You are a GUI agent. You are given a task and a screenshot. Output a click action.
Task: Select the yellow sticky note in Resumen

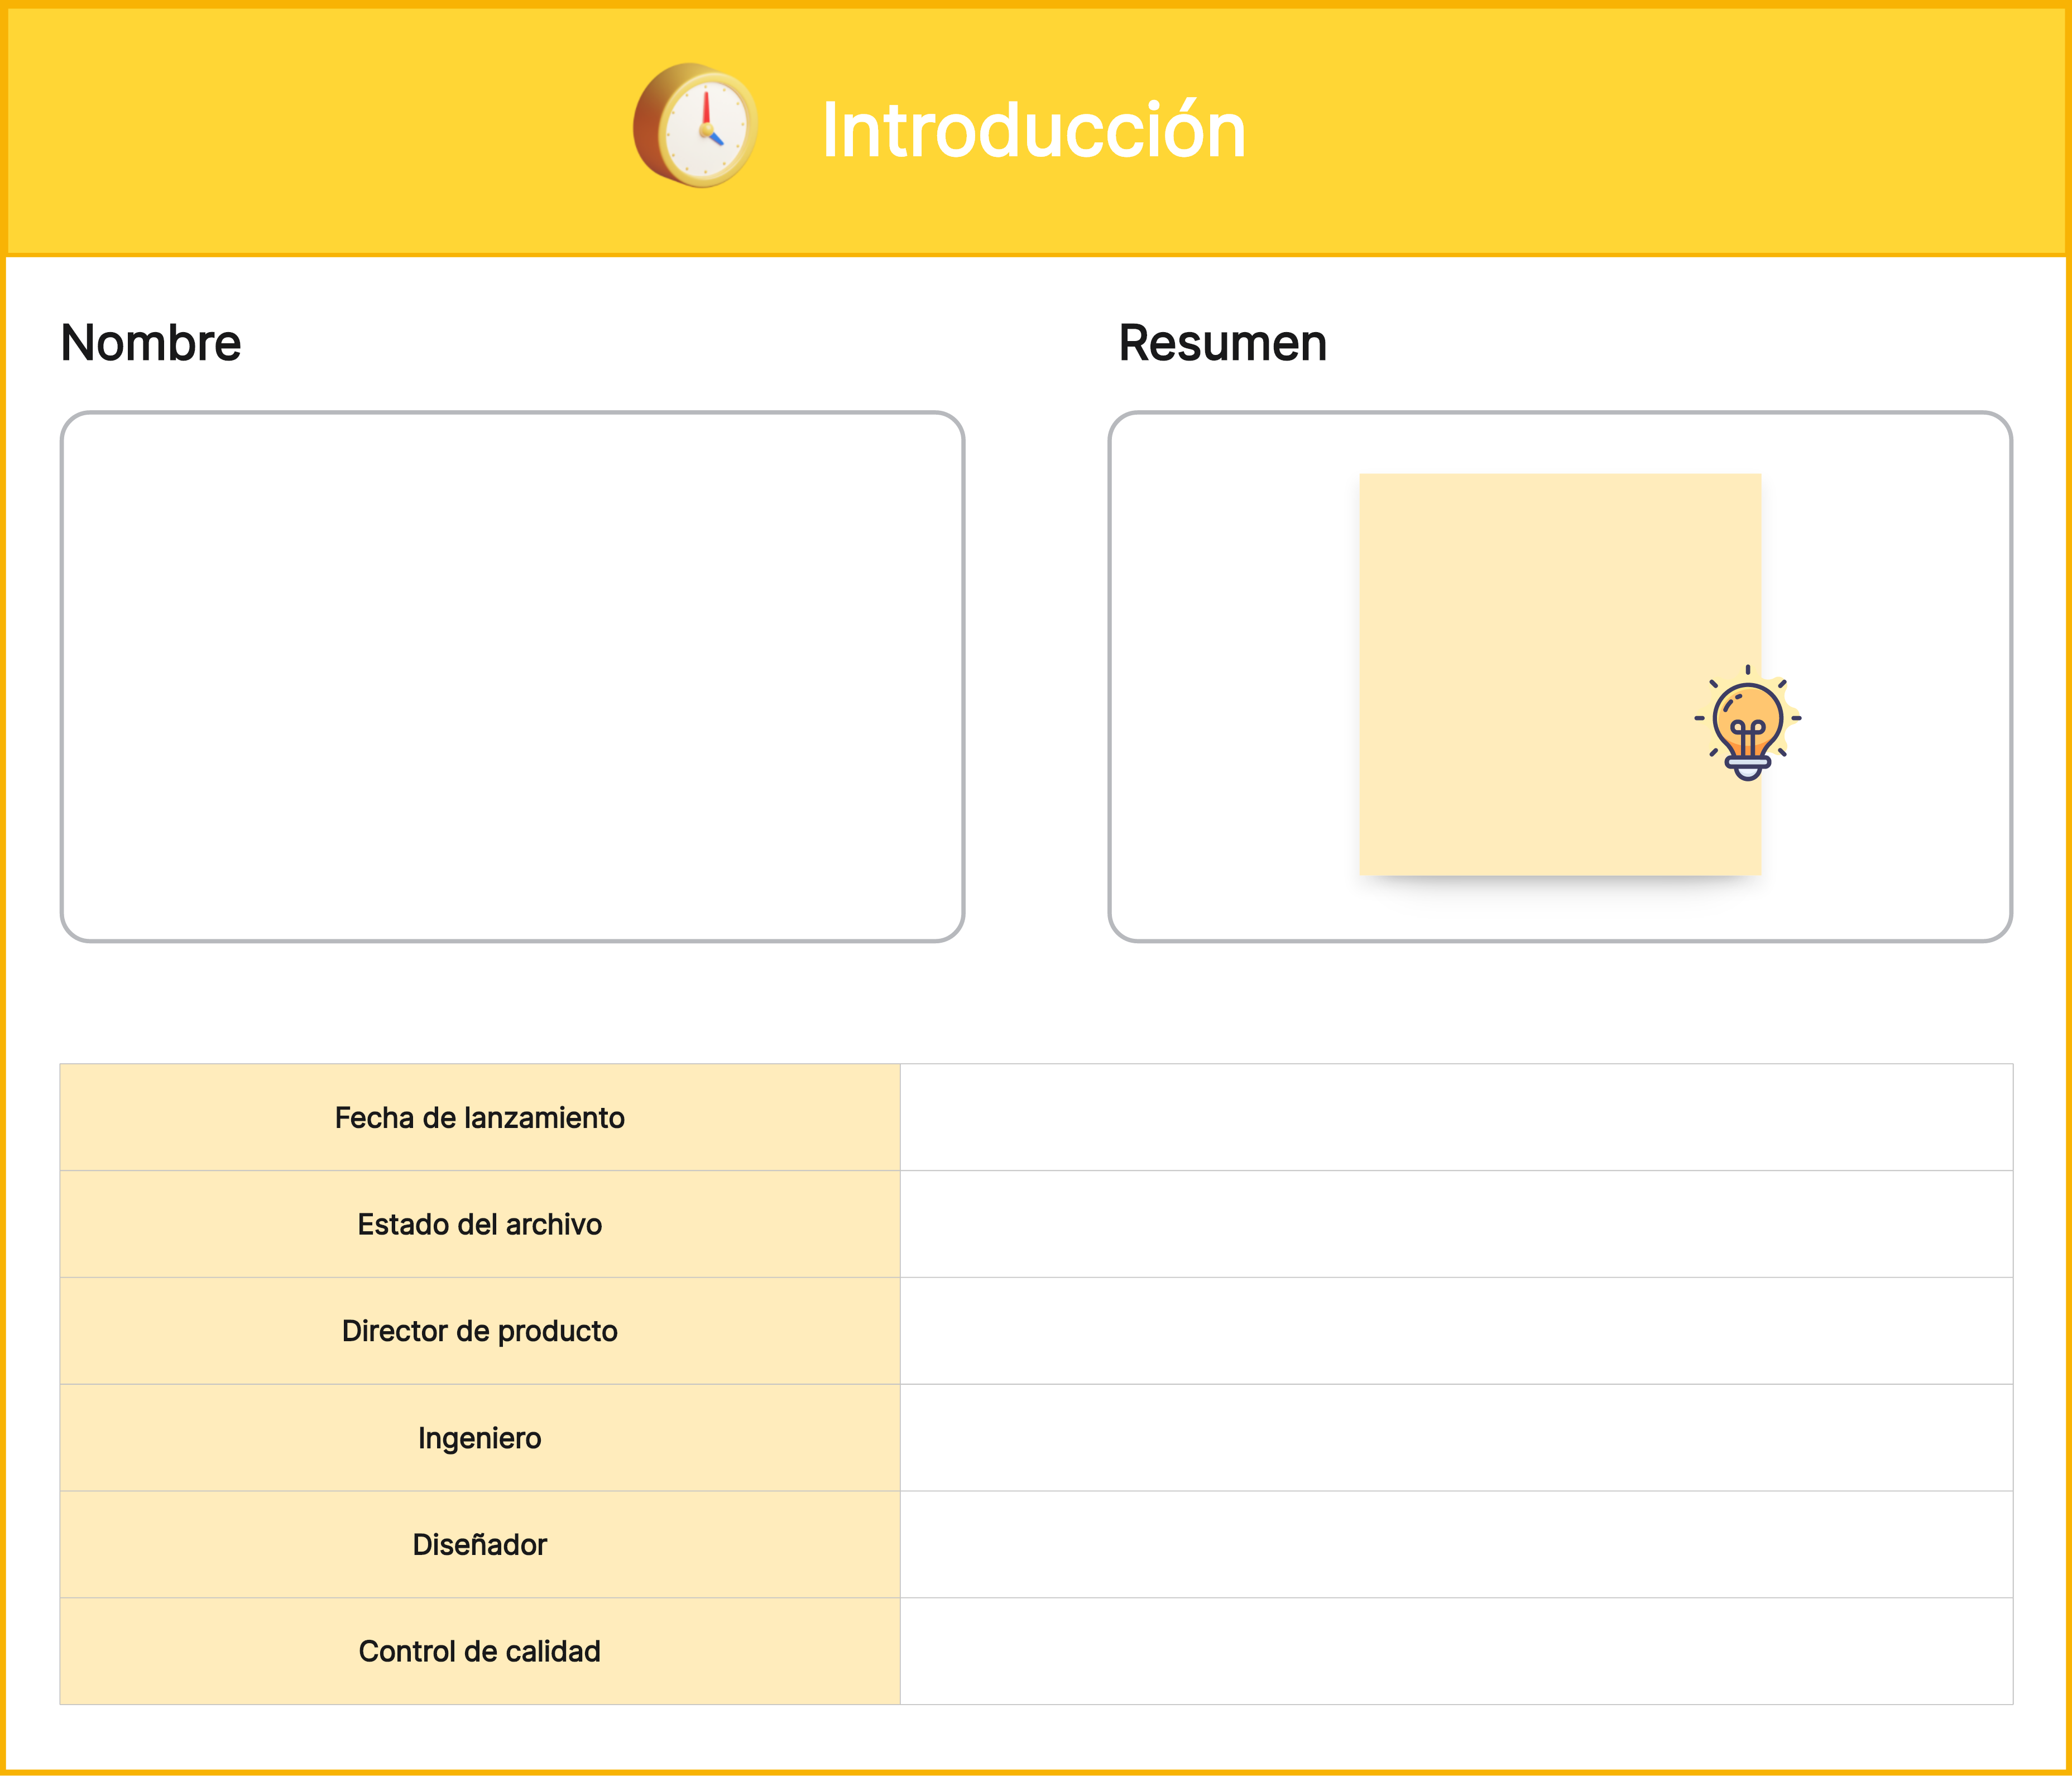coord(1560,674)
